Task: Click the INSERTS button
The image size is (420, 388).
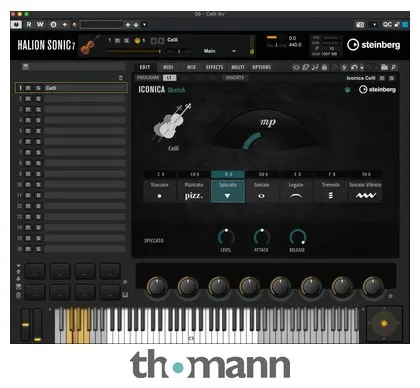Action: pos(235,78)
